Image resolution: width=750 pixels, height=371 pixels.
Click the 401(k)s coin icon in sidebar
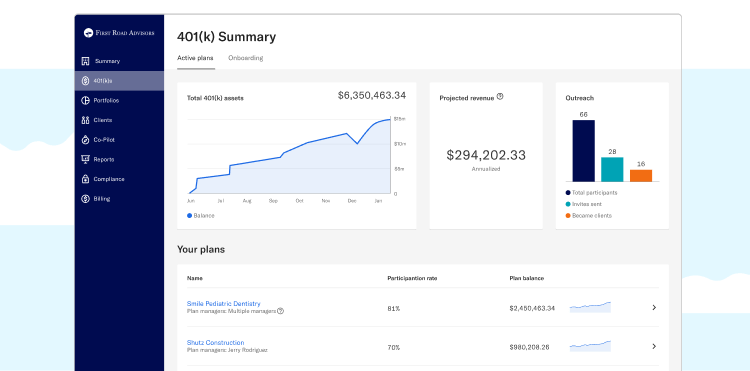click(86, 81)
